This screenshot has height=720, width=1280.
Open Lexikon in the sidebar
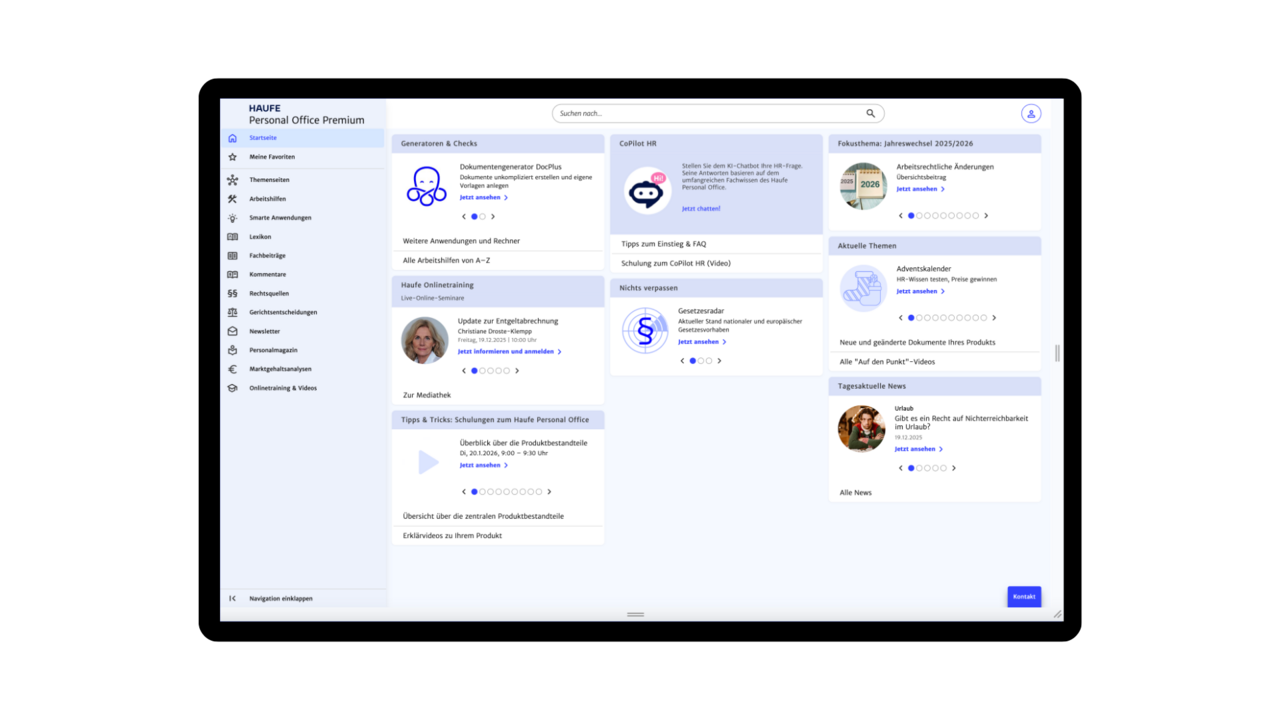tap(260, 237)
